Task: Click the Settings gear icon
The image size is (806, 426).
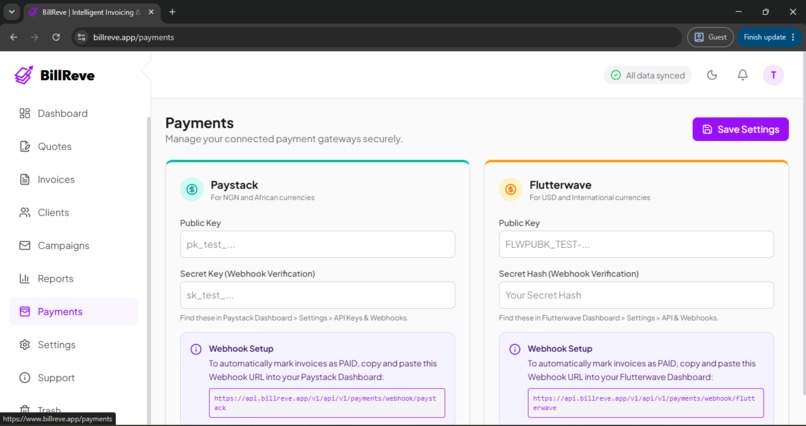Action: coord(25,345)
